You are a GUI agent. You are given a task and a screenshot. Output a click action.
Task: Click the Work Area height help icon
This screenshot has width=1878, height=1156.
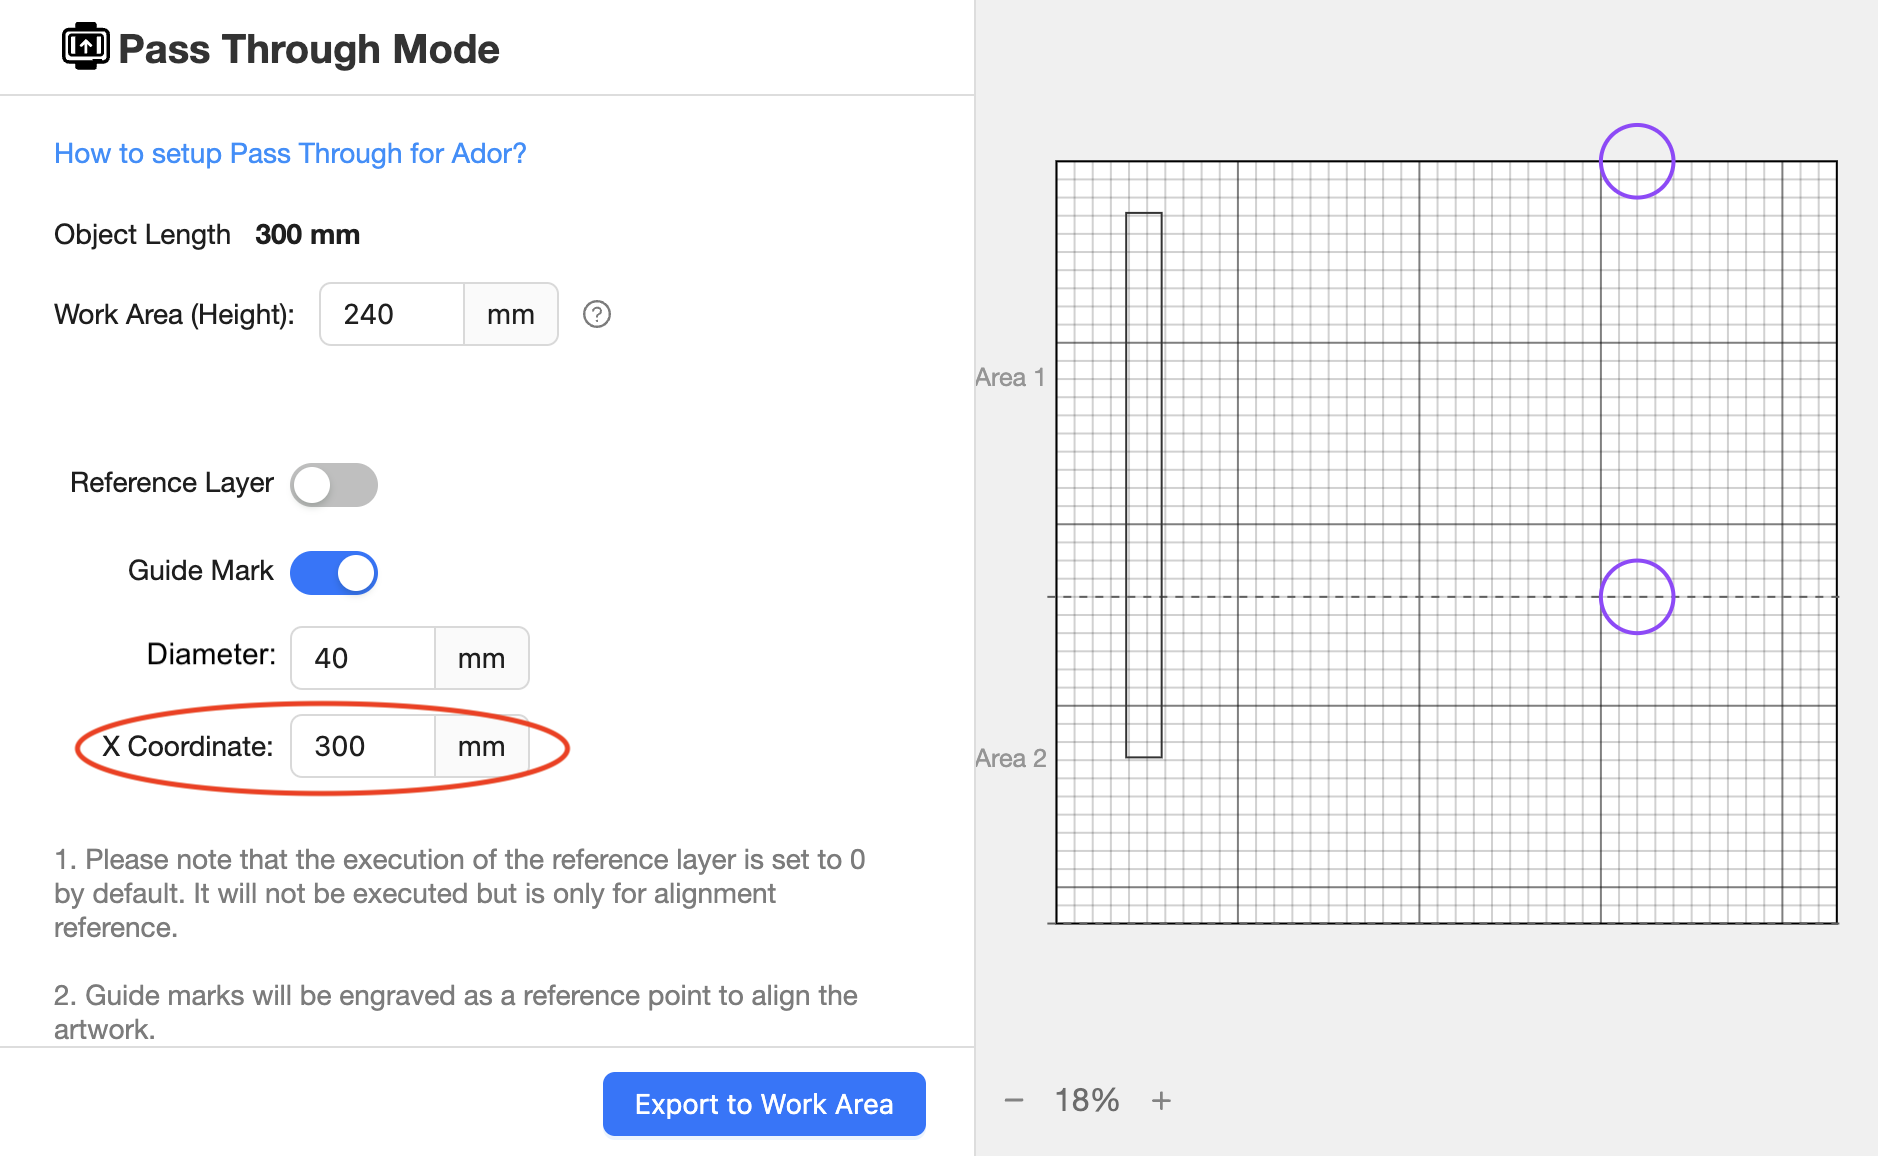(x=597, y=314)
